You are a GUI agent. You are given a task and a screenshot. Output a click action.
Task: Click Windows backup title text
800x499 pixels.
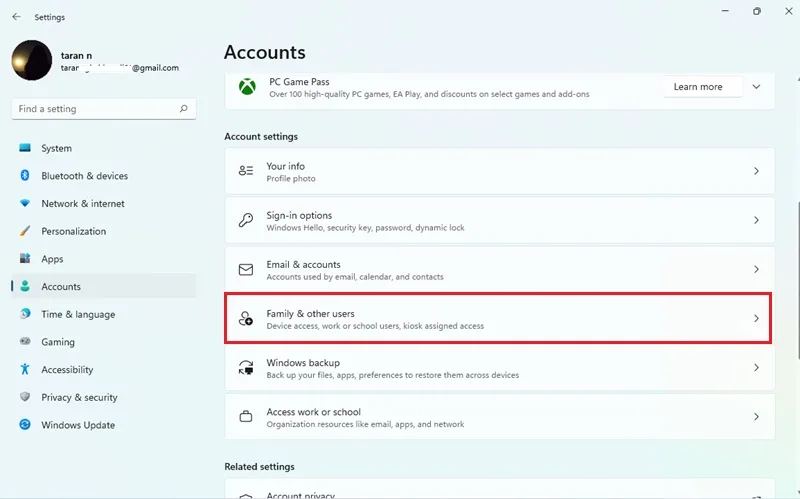click(303, 363)
